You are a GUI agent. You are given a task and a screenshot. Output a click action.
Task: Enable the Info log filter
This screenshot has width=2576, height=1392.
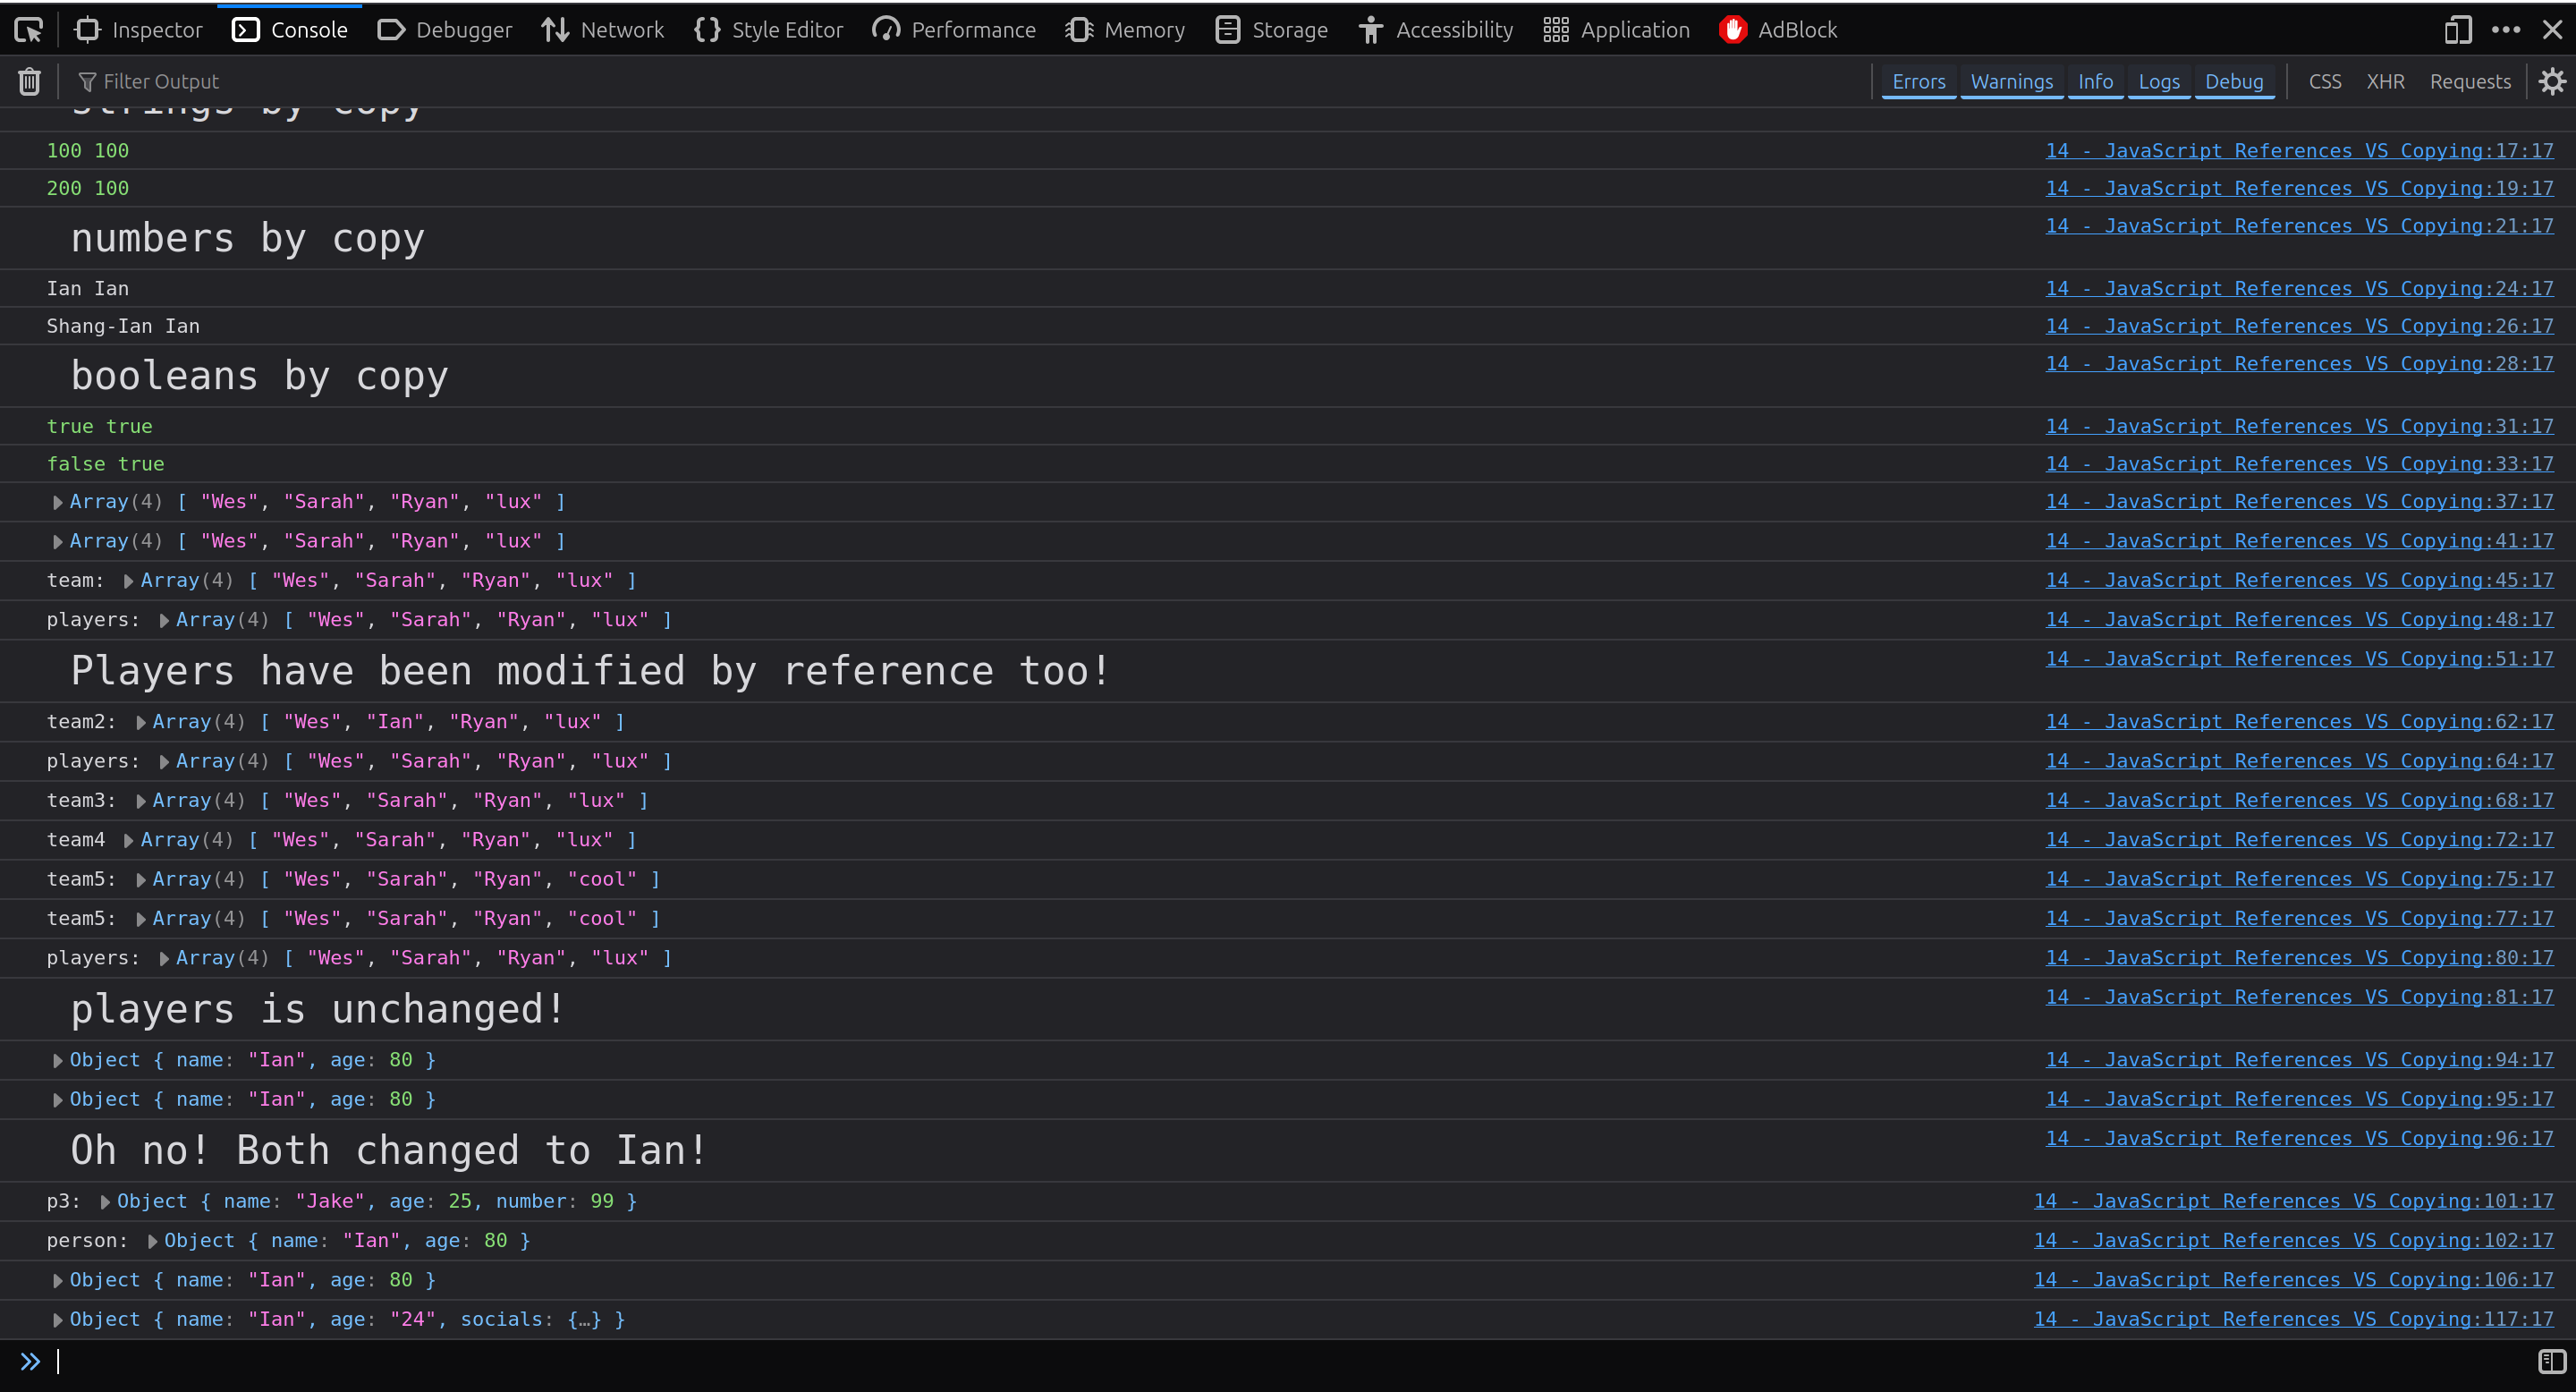point(2096,81)
